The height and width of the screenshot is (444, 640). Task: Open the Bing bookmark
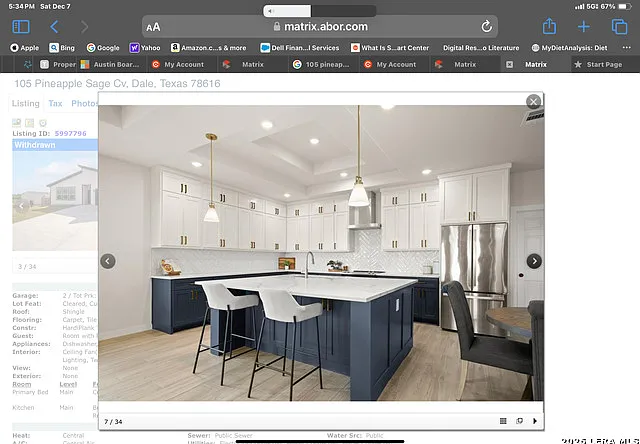pos(62,48)
